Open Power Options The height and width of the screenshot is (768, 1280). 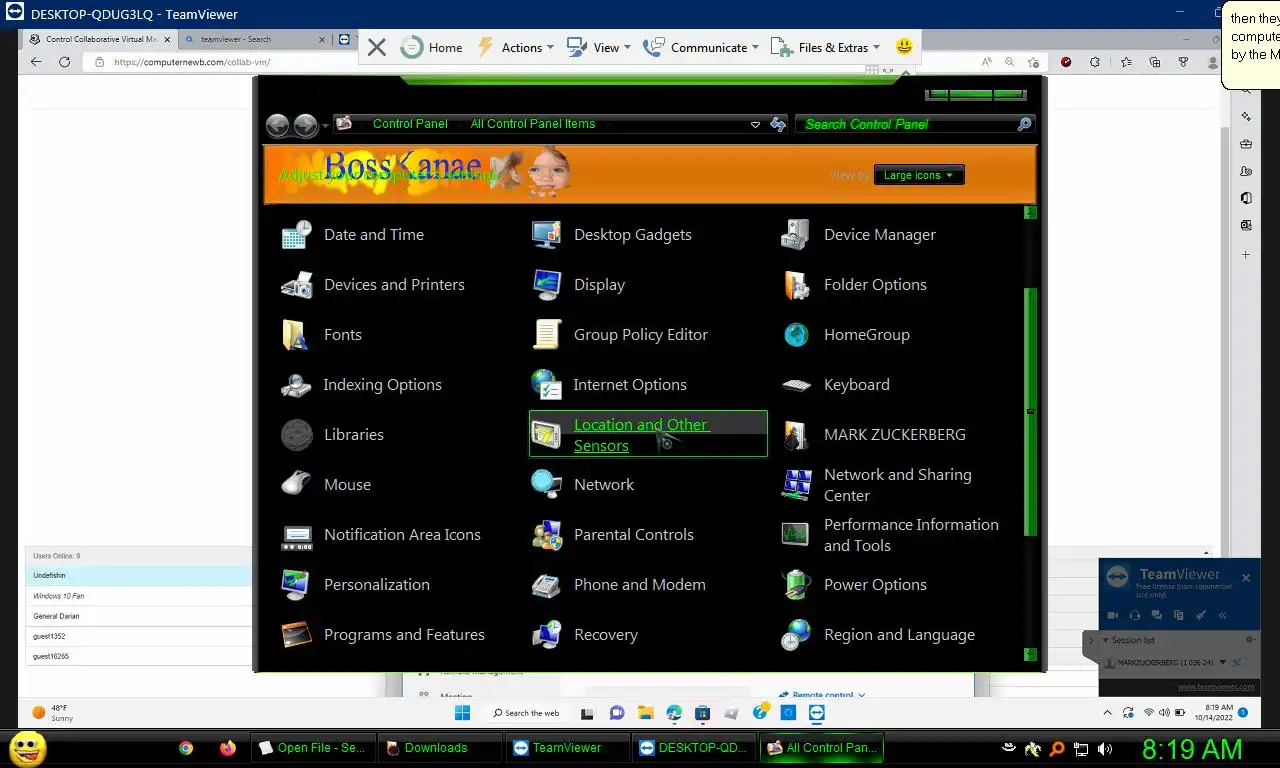tap(853, 585)
